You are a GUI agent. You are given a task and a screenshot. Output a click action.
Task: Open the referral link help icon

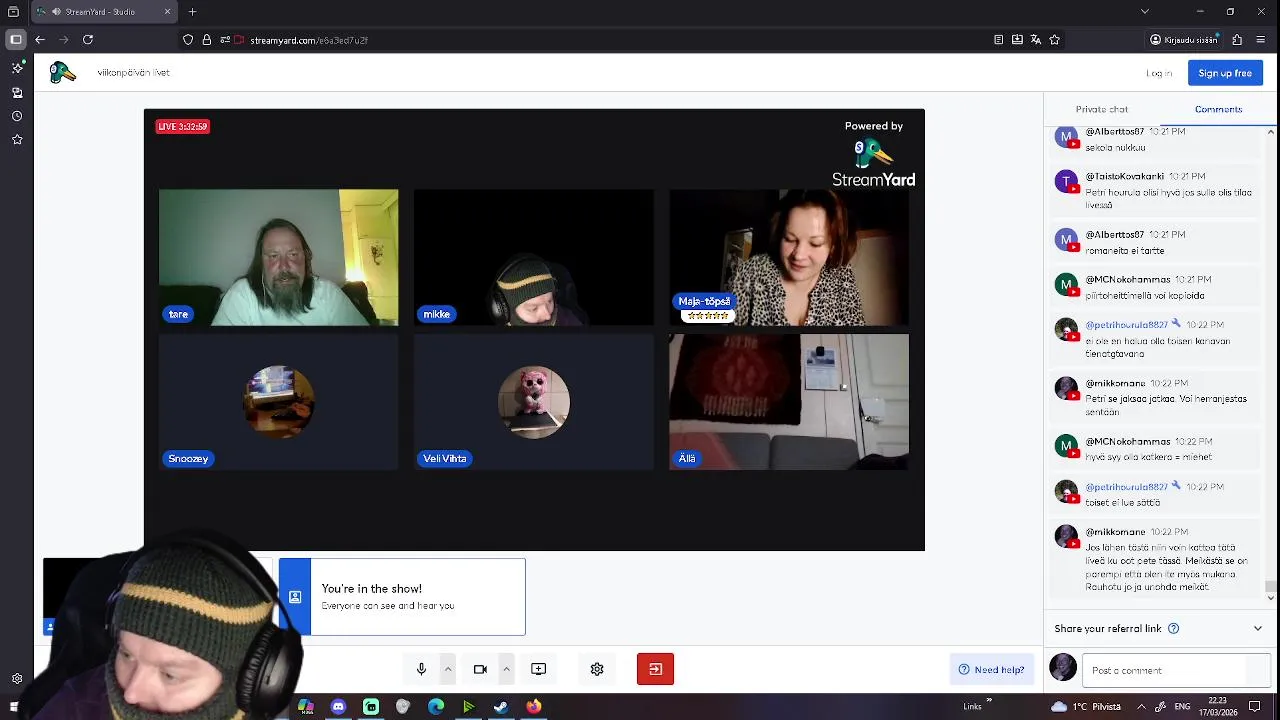(1173, 628)
